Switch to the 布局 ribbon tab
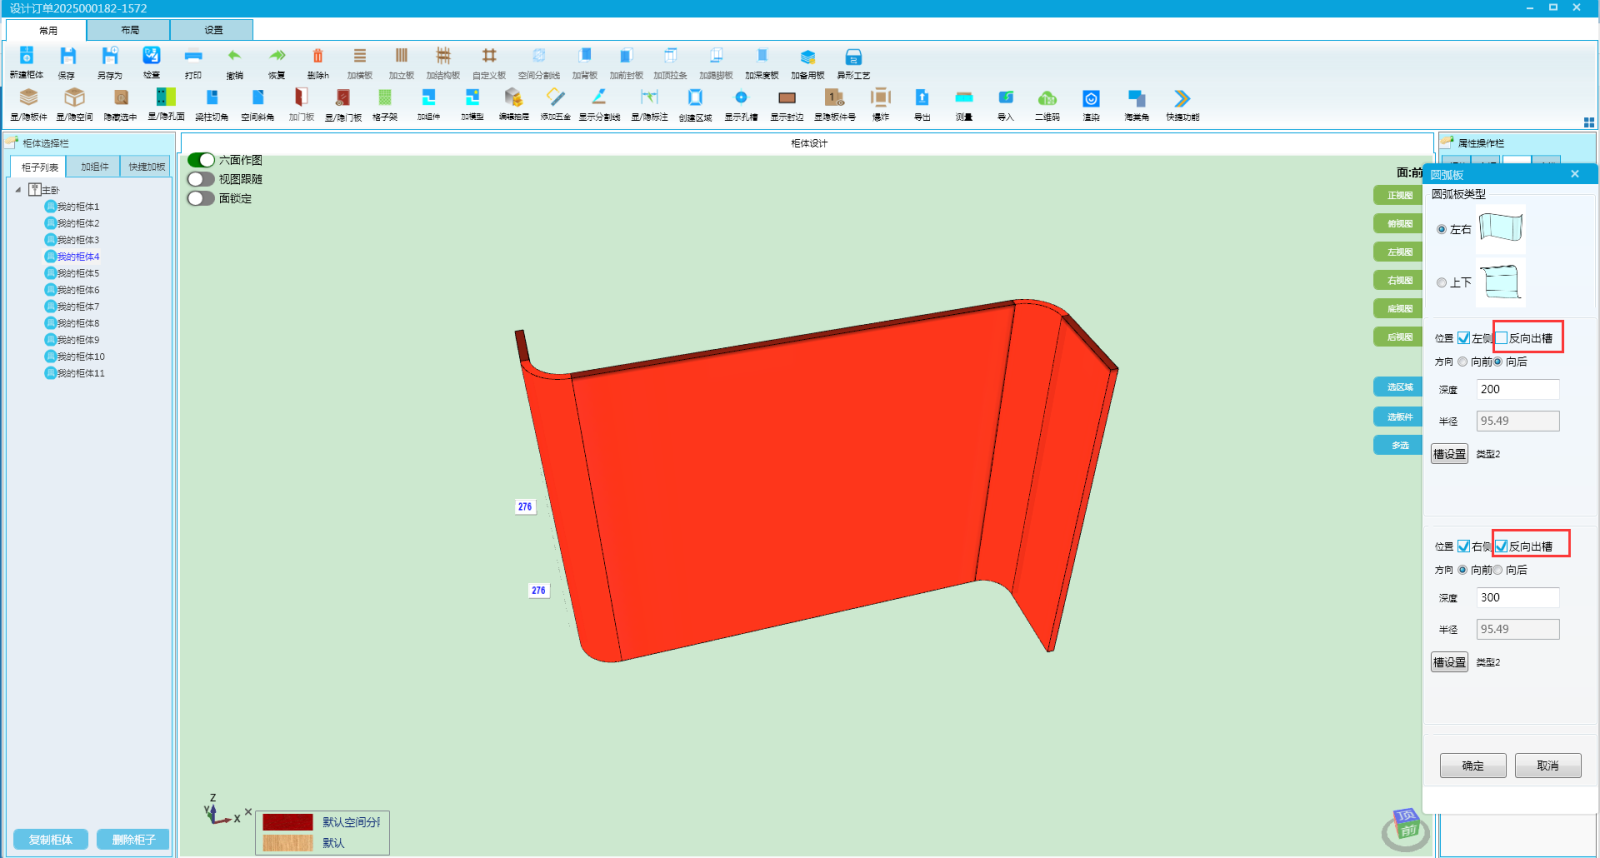This screenshot has height=858, width=1600. [130, 30]
